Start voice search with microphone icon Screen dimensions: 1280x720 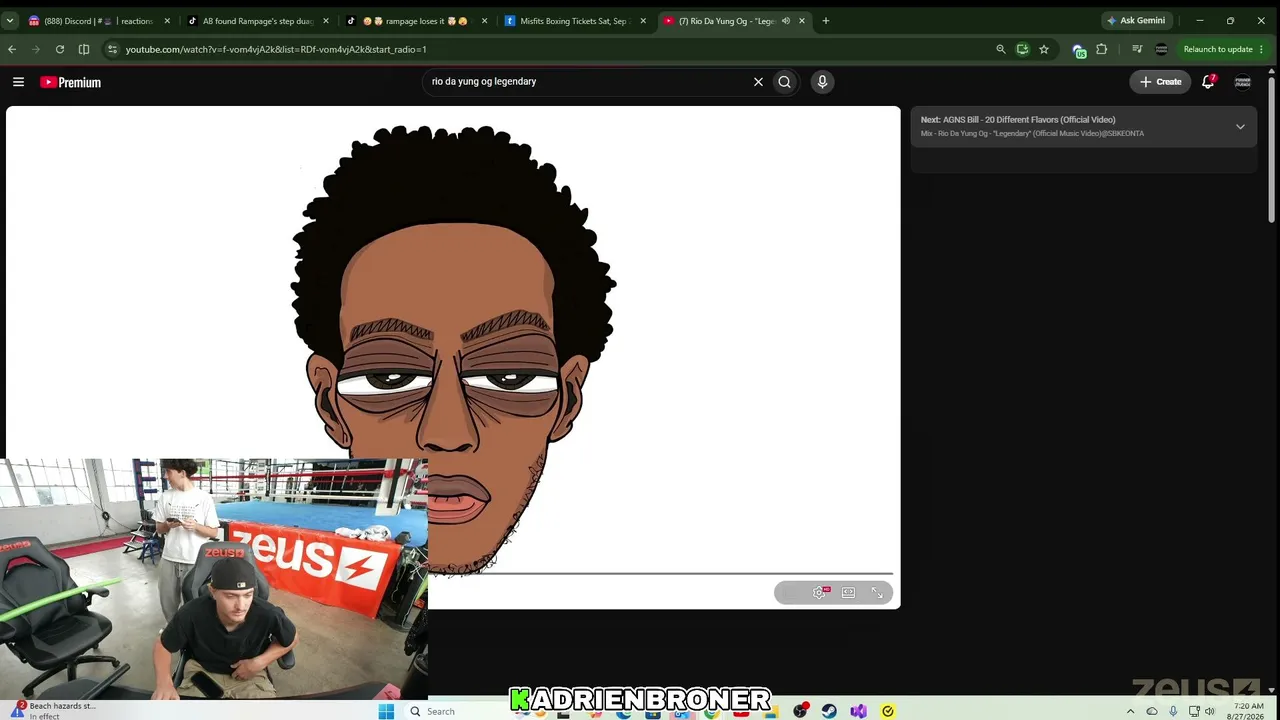tap(822, 82)
